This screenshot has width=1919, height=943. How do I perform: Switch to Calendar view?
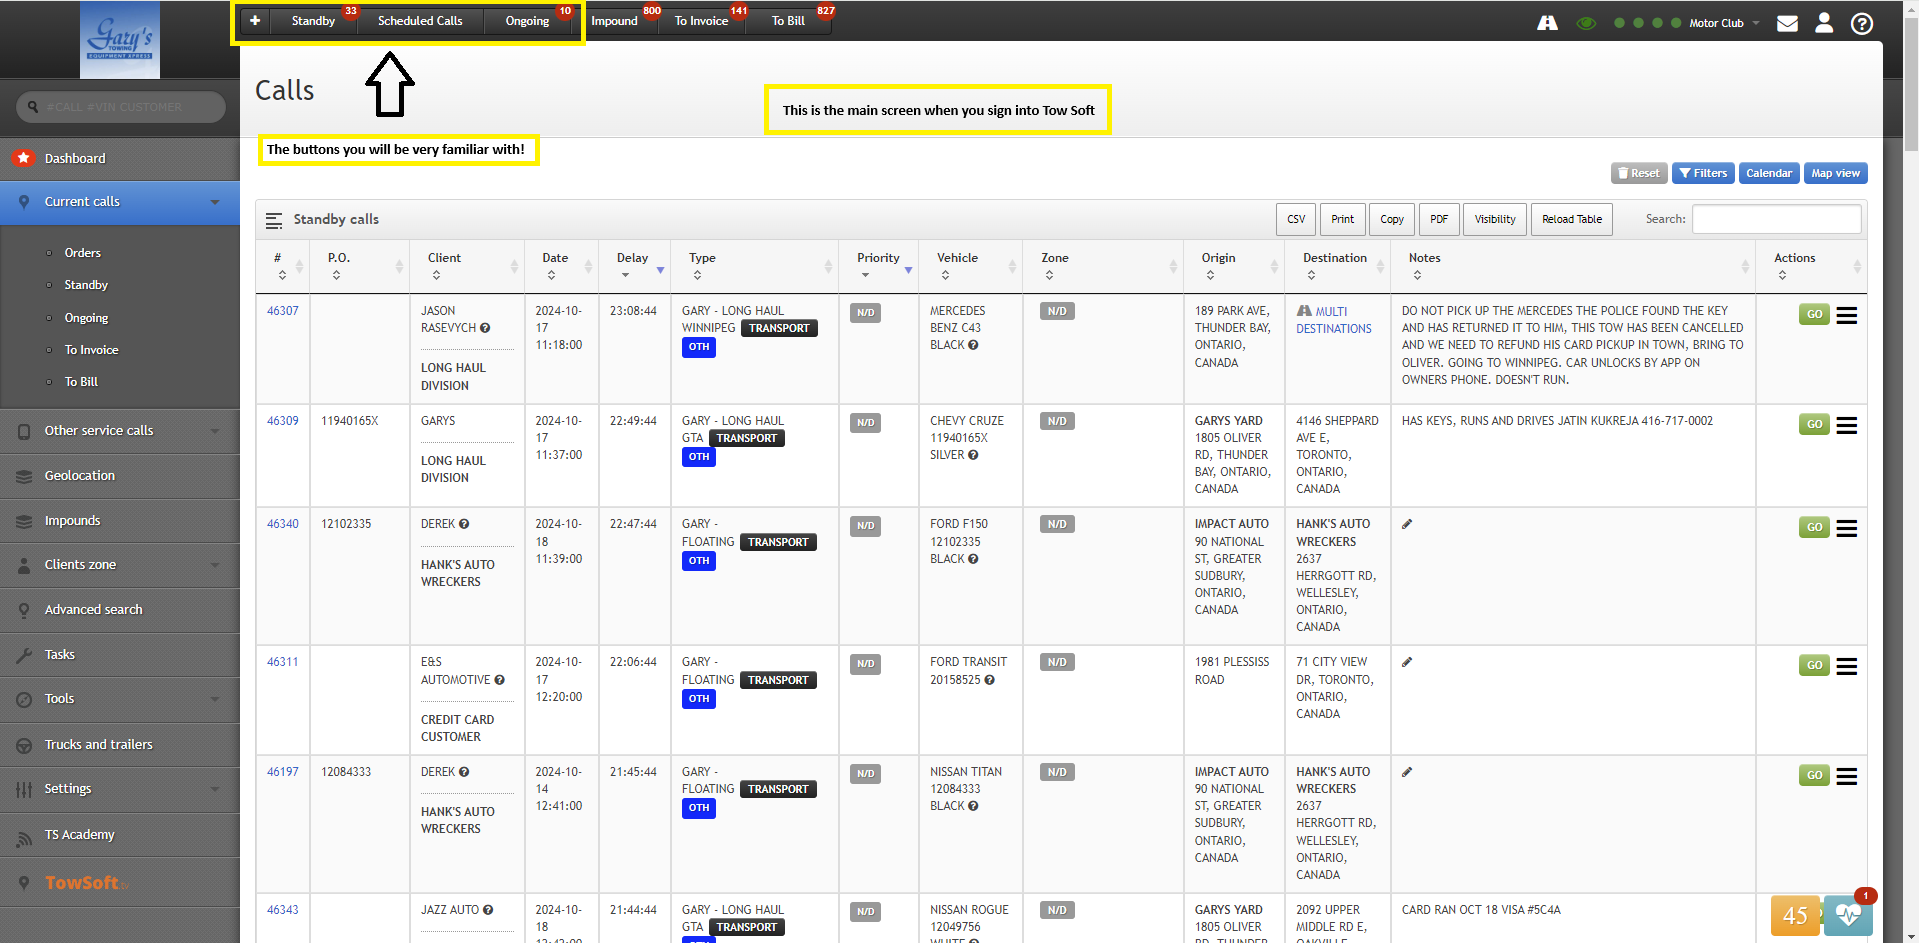tap(1769, 173)
